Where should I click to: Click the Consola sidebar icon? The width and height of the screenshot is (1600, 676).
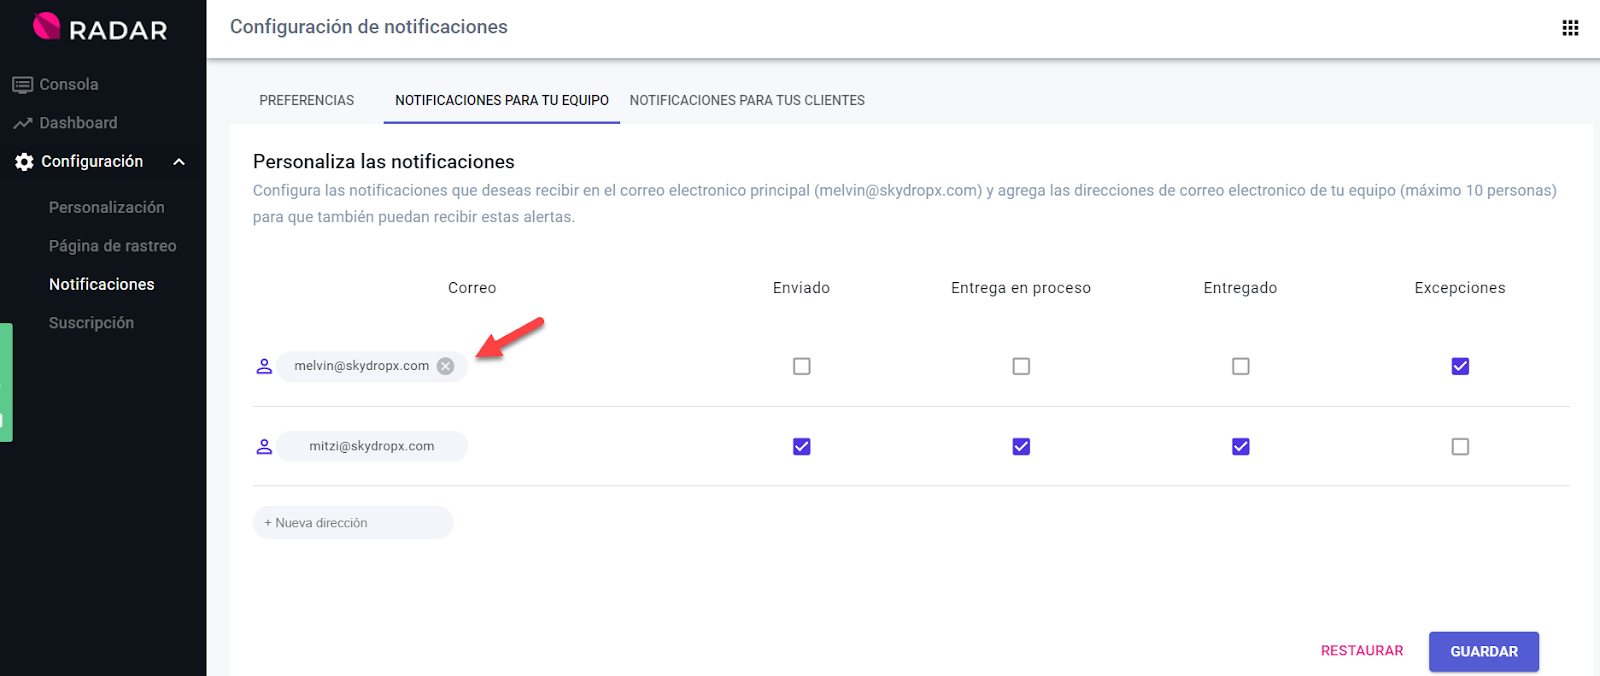coord(22,85)
